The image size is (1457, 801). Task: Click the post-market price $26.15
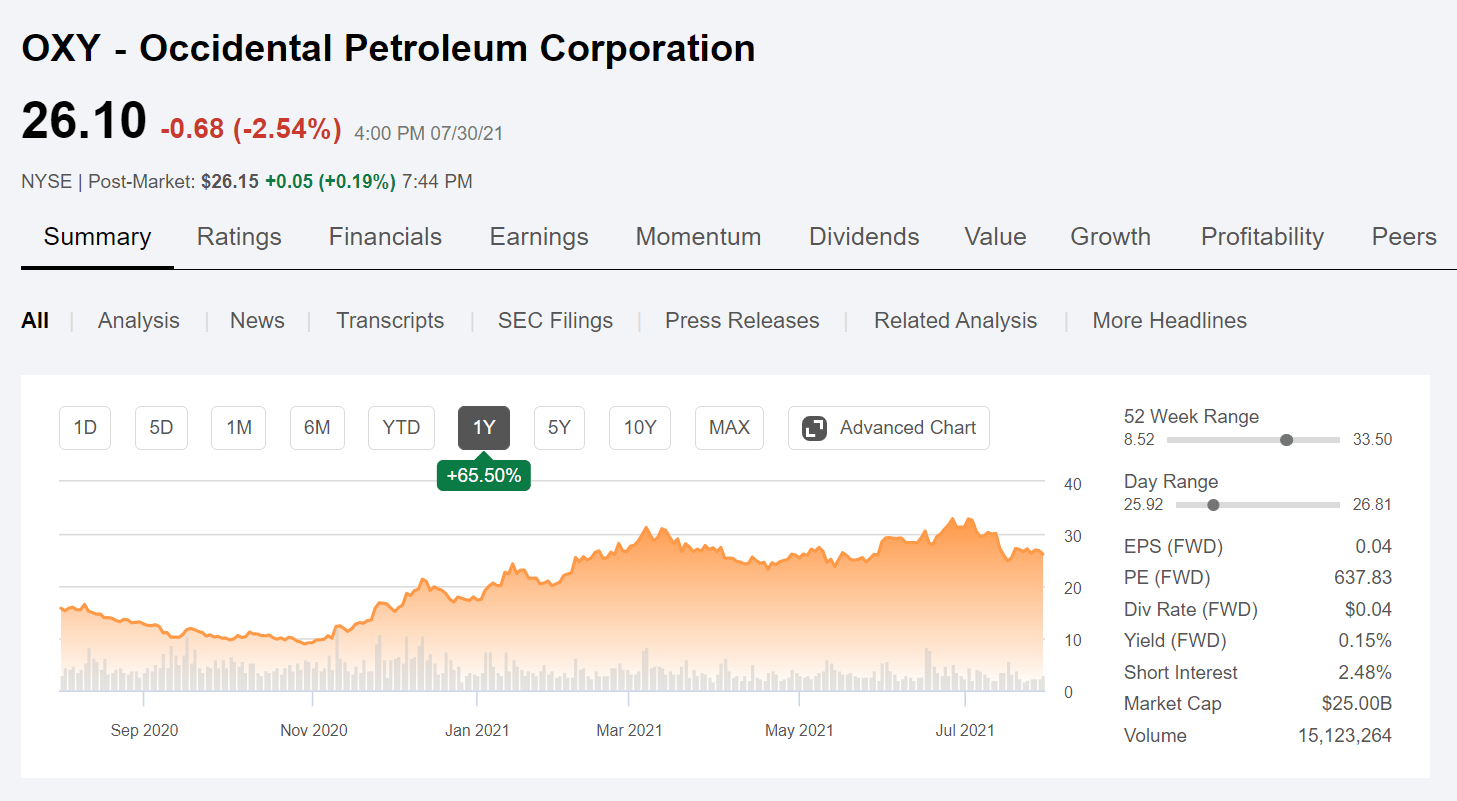tap(230, 182)
